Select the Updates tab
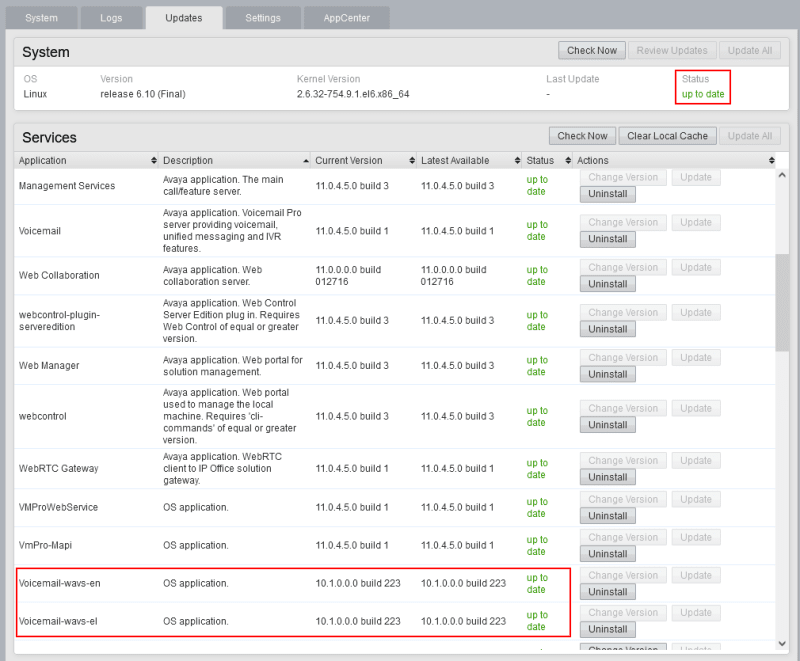800x661 pixels. 184,18
